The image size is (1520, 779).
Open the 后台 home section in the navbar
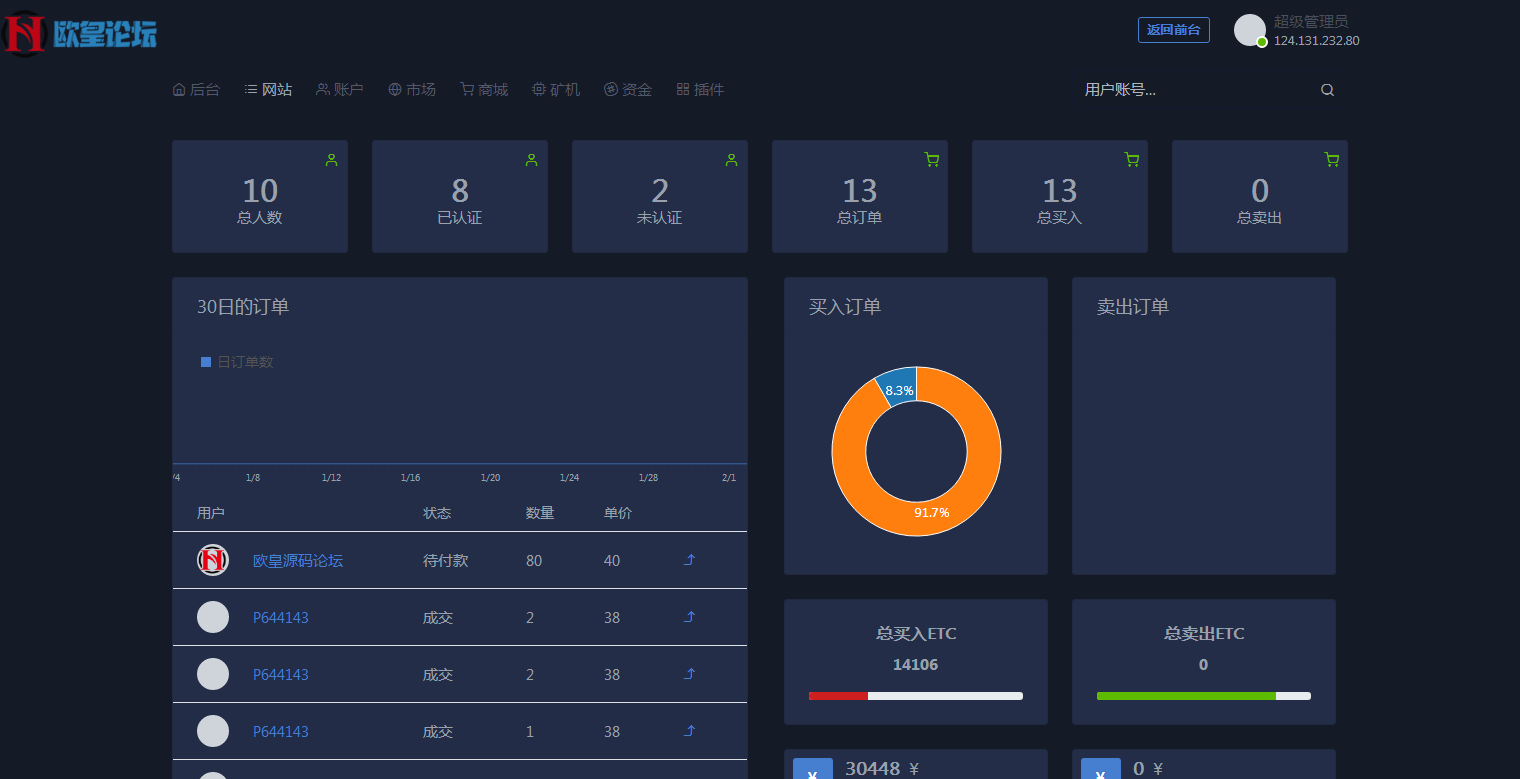[195, 89]
